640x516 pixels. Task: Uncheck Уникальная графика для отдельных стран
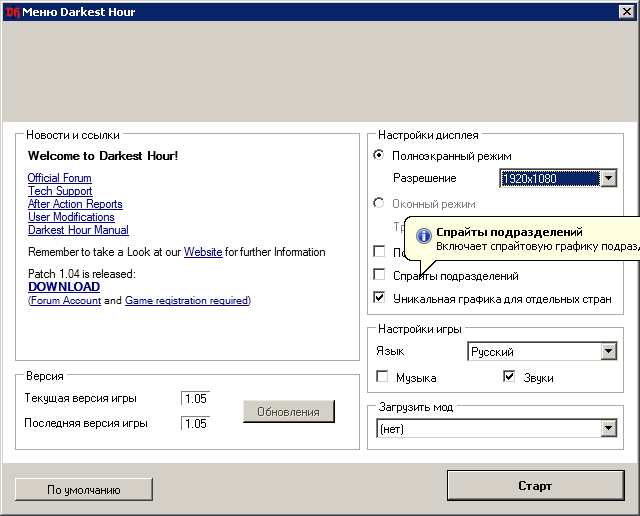pos(380,297)
